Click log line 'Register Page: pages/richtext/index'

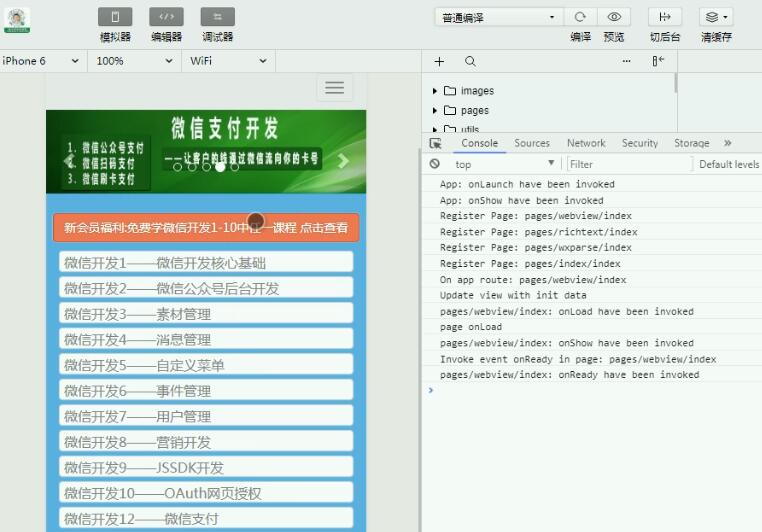coord(538,232)
